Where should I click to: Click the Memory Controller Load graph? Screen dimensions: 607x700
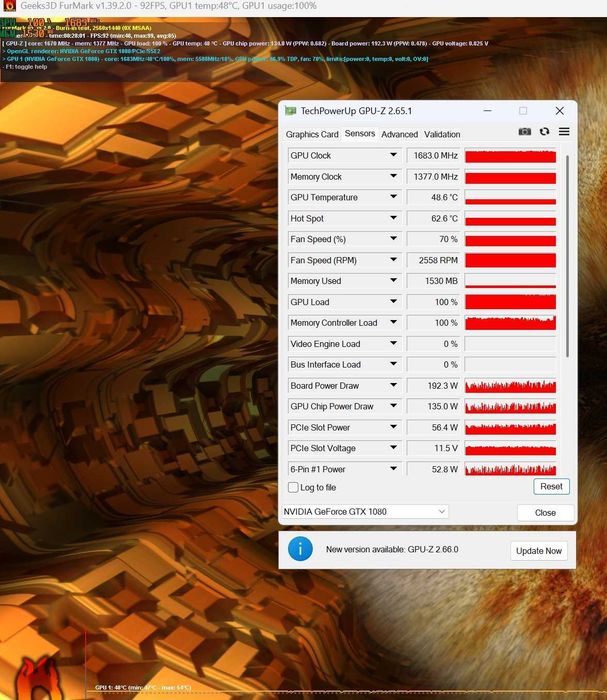(510, 323)
